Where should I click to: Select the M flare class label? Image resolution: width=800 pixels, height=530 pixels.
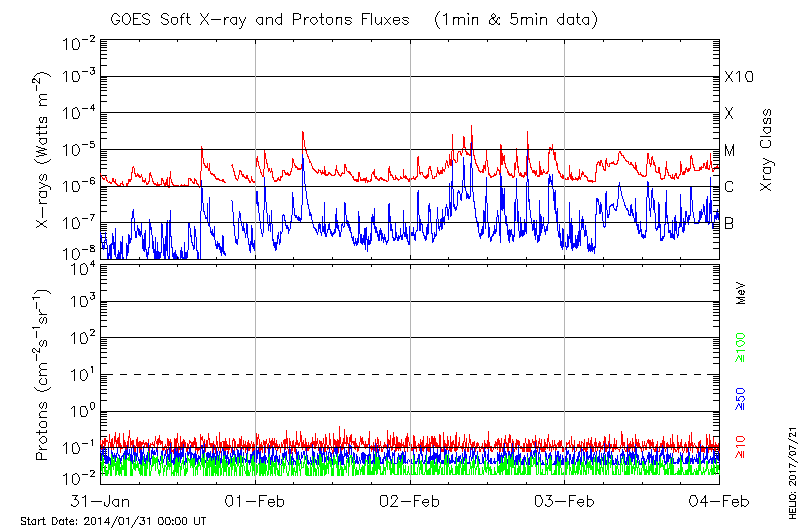pos(730,150)
